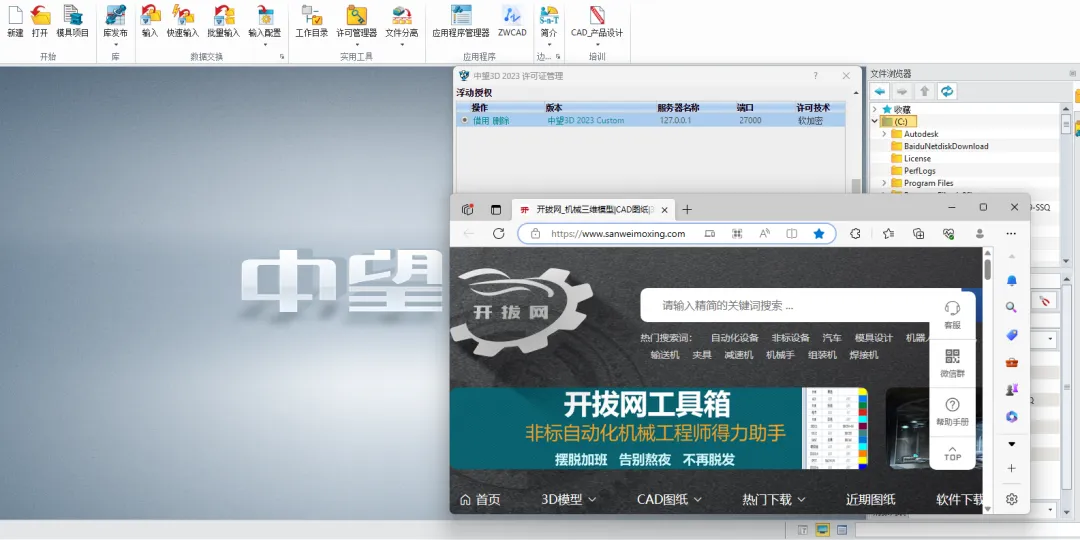The image size is (1080, 540).
Task: Select the License folder in file browser
Action: click(x=917, y=158)
